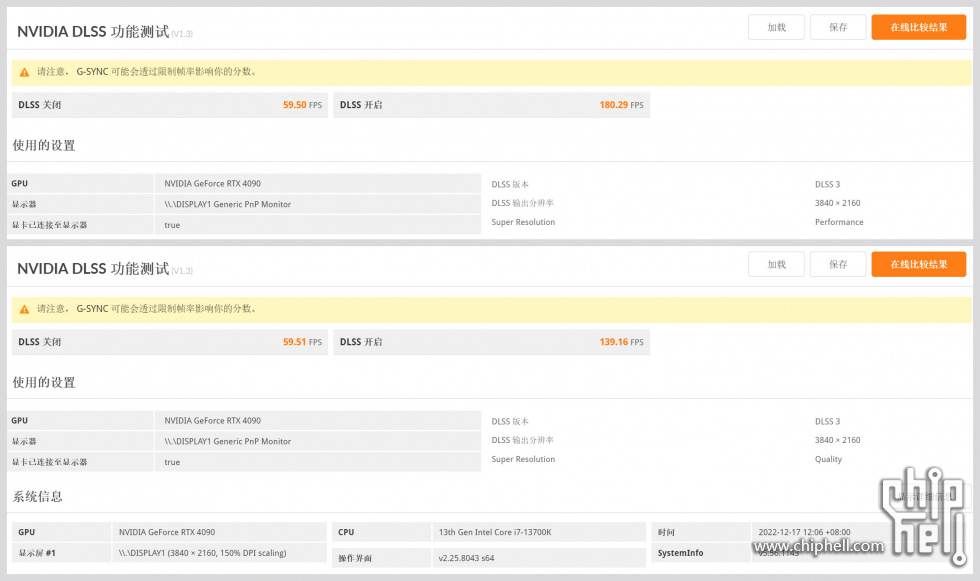The width and height of the screenshot is (980, 581).
Task: Click the DLSS 输出分辨率 label in the upper panel
Action: 522,203
